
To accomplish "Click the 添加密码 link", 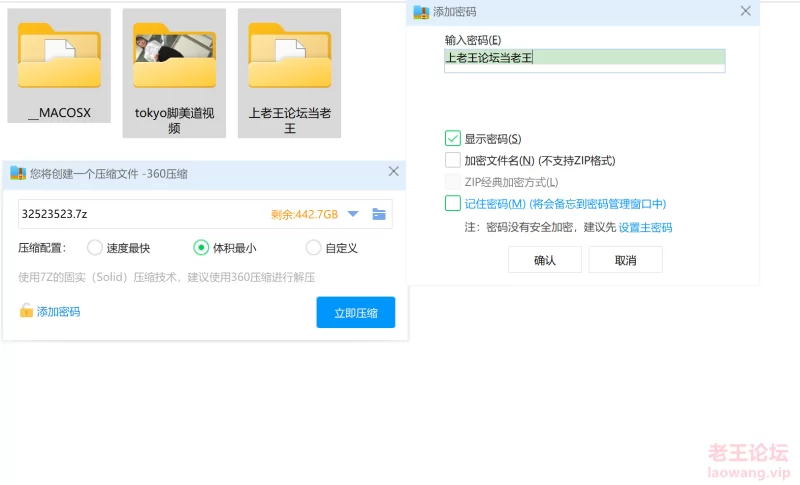I will coord(58,312).
